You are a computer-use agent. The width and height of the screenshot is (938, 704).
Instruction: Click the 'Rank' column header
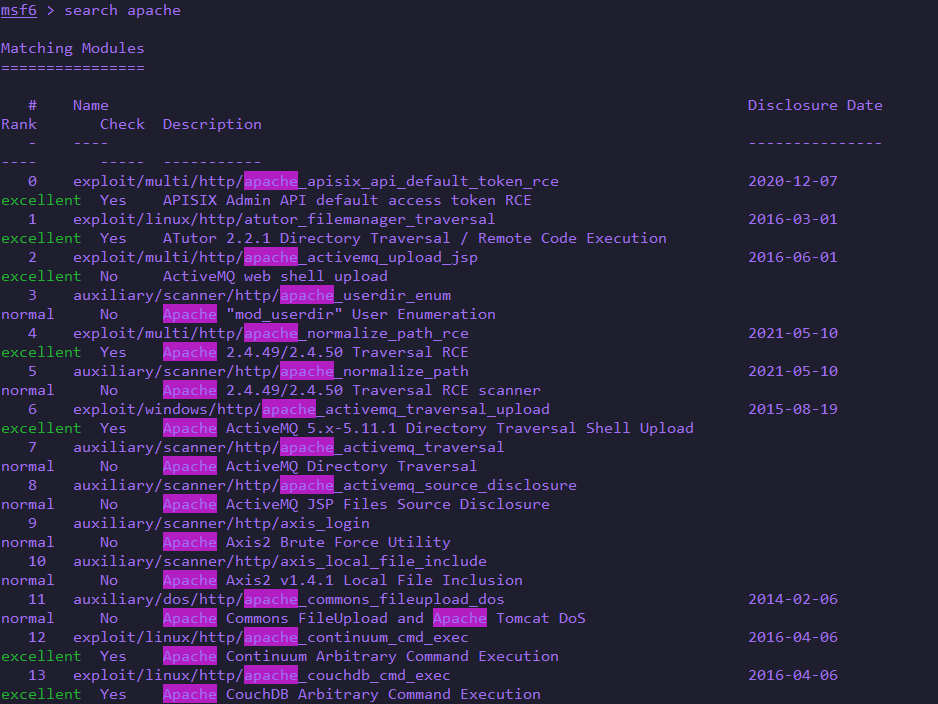pos(19,124)
